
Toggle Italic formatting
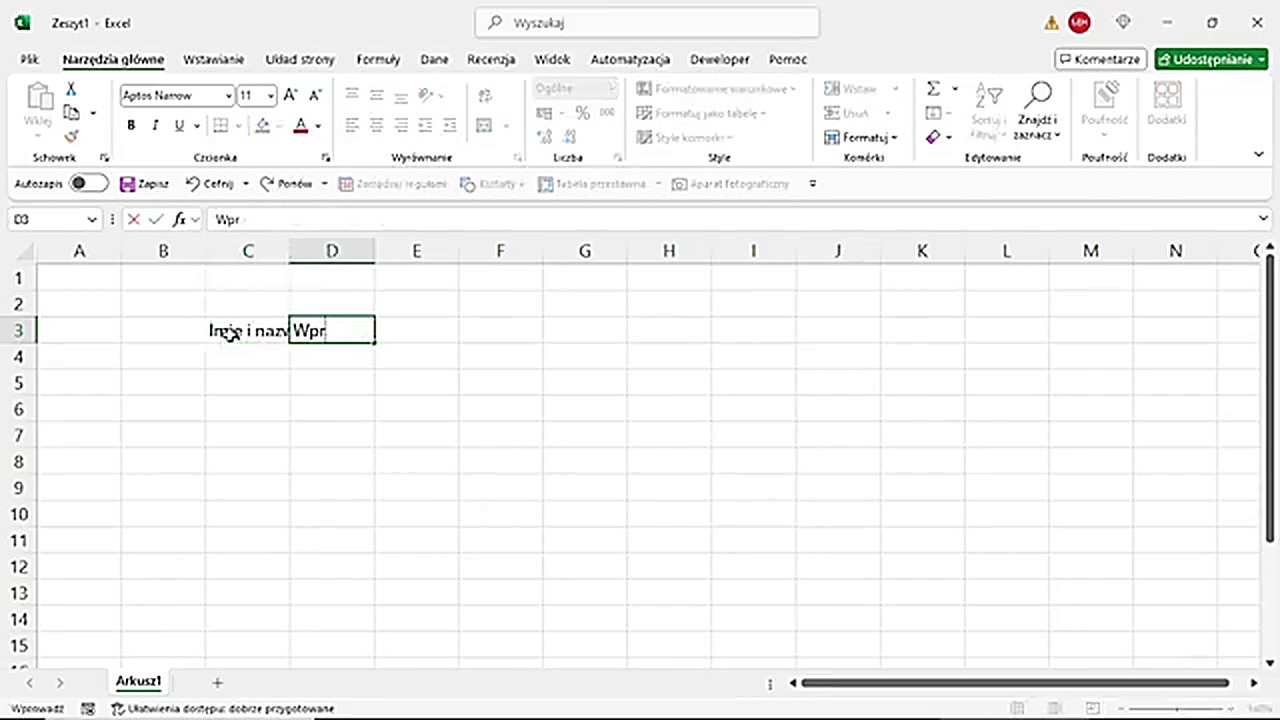pyautogui.click(x=155, y=126)
